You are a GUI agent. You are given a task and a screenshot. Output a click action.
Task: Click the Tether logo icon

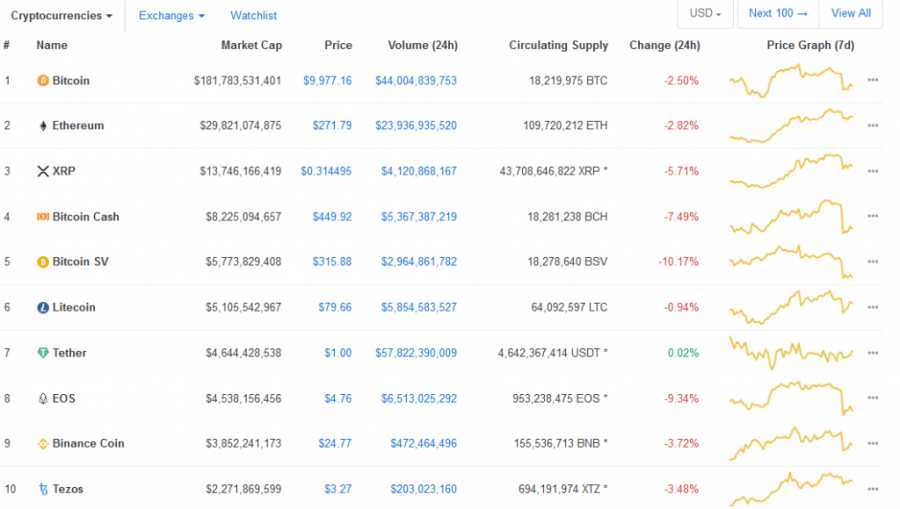tap(43, 353)
